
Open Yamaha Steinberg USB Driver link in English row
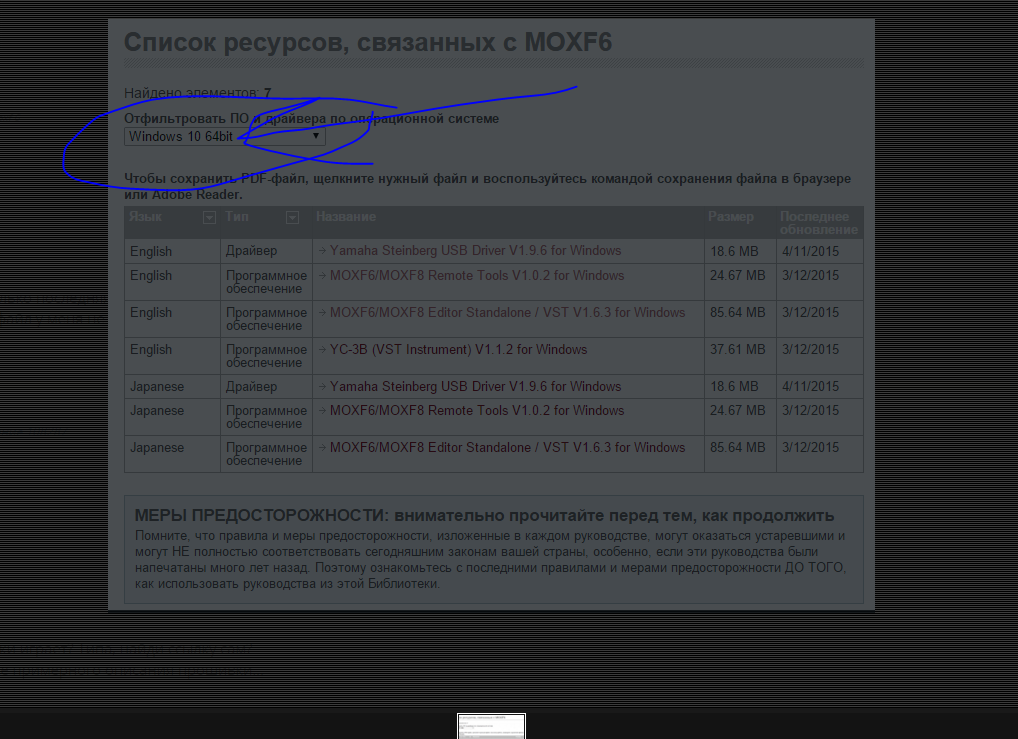(475, 251)
